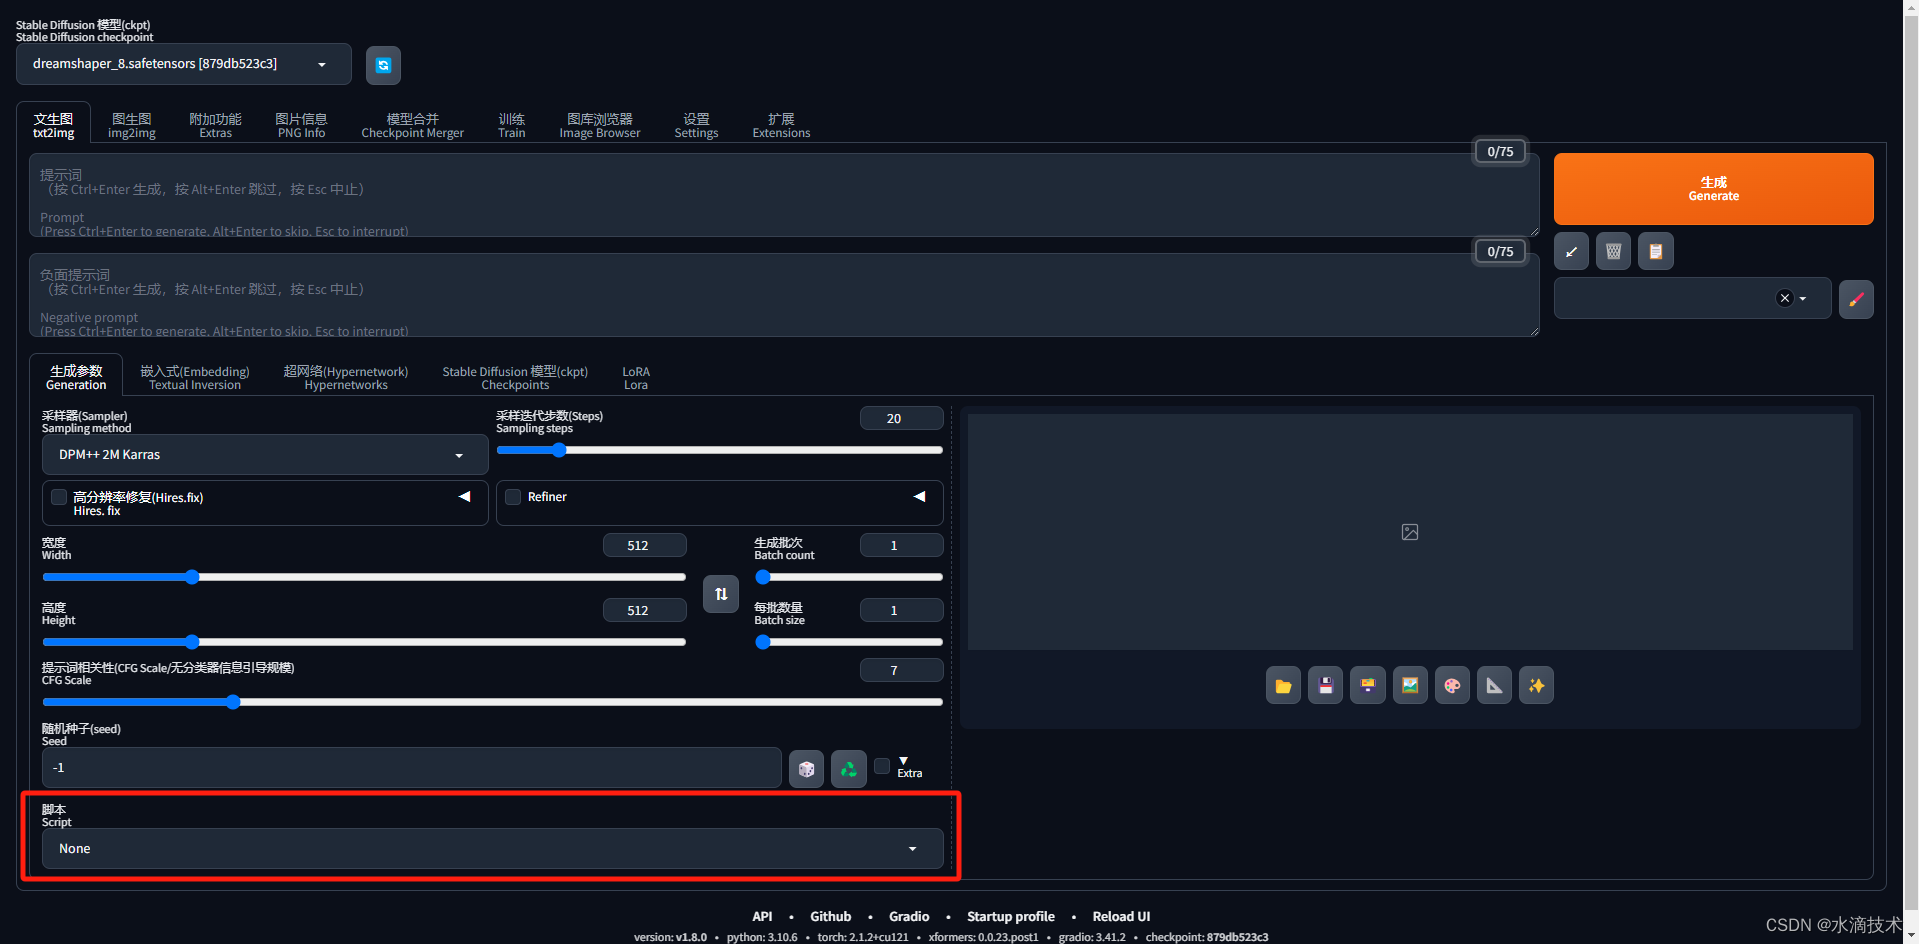The image size is (1919, 944).
Task: Click the Sampling steps number box
Action: pos(901,418)
